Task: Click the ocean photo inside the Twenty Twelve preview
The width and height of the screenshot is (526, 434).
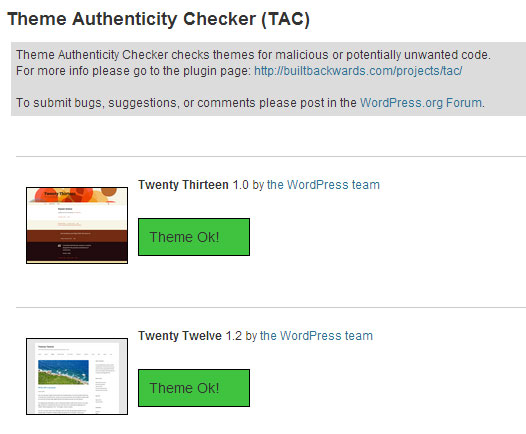Action: click(x=63, y=372)
